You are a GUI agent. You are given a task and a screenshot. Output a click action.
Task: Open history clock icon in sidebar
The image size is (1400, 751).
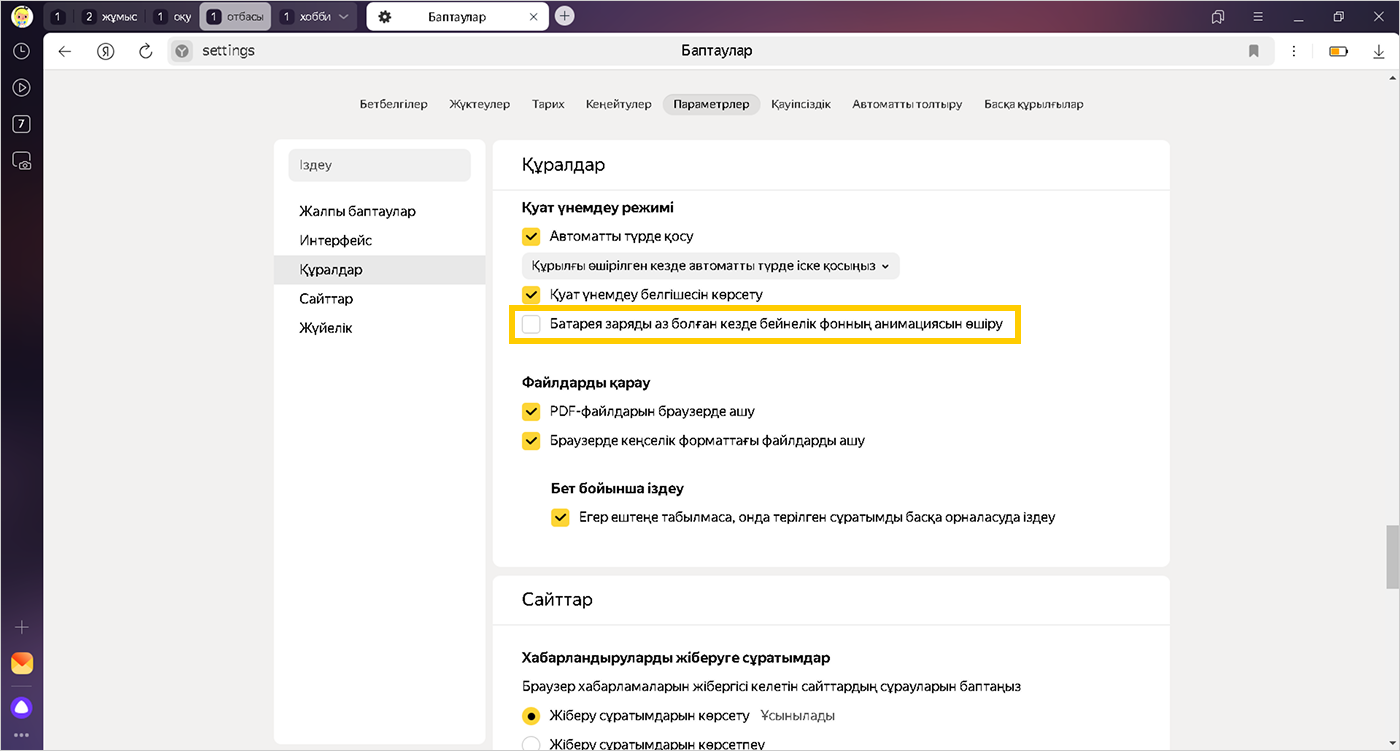pos(21,51)
